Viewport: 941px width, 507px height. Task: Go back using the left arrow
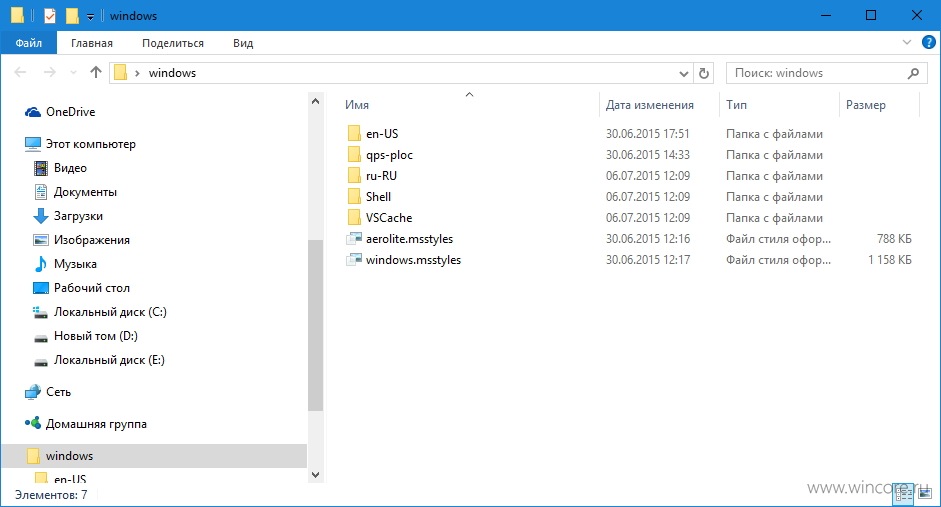coord(20,73)
